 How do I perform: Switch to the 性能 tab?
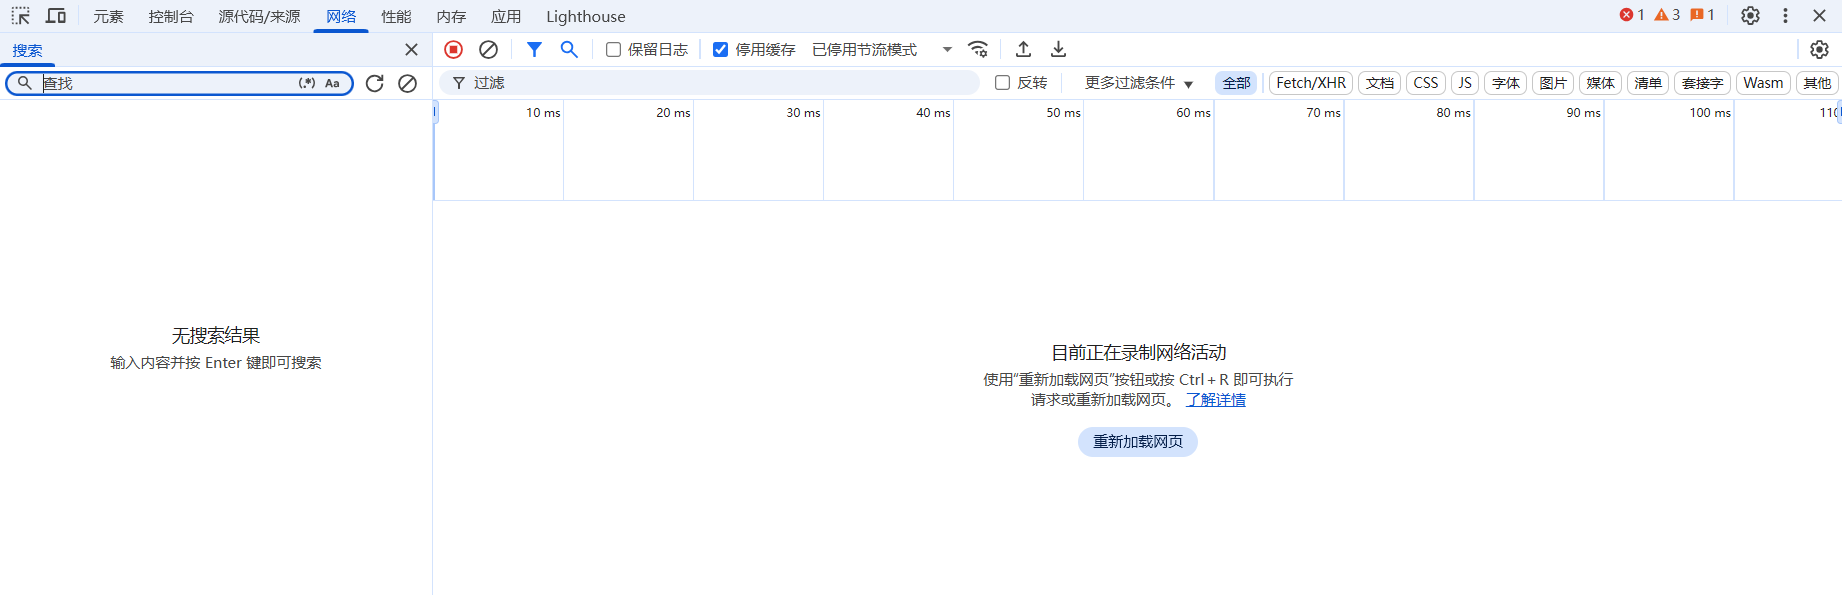[x=396, y=16]
